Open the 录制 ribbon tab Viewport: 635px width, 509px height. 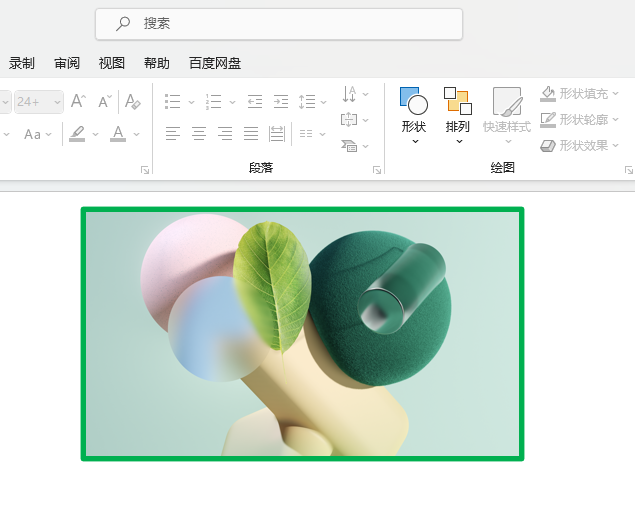(22, 63)
